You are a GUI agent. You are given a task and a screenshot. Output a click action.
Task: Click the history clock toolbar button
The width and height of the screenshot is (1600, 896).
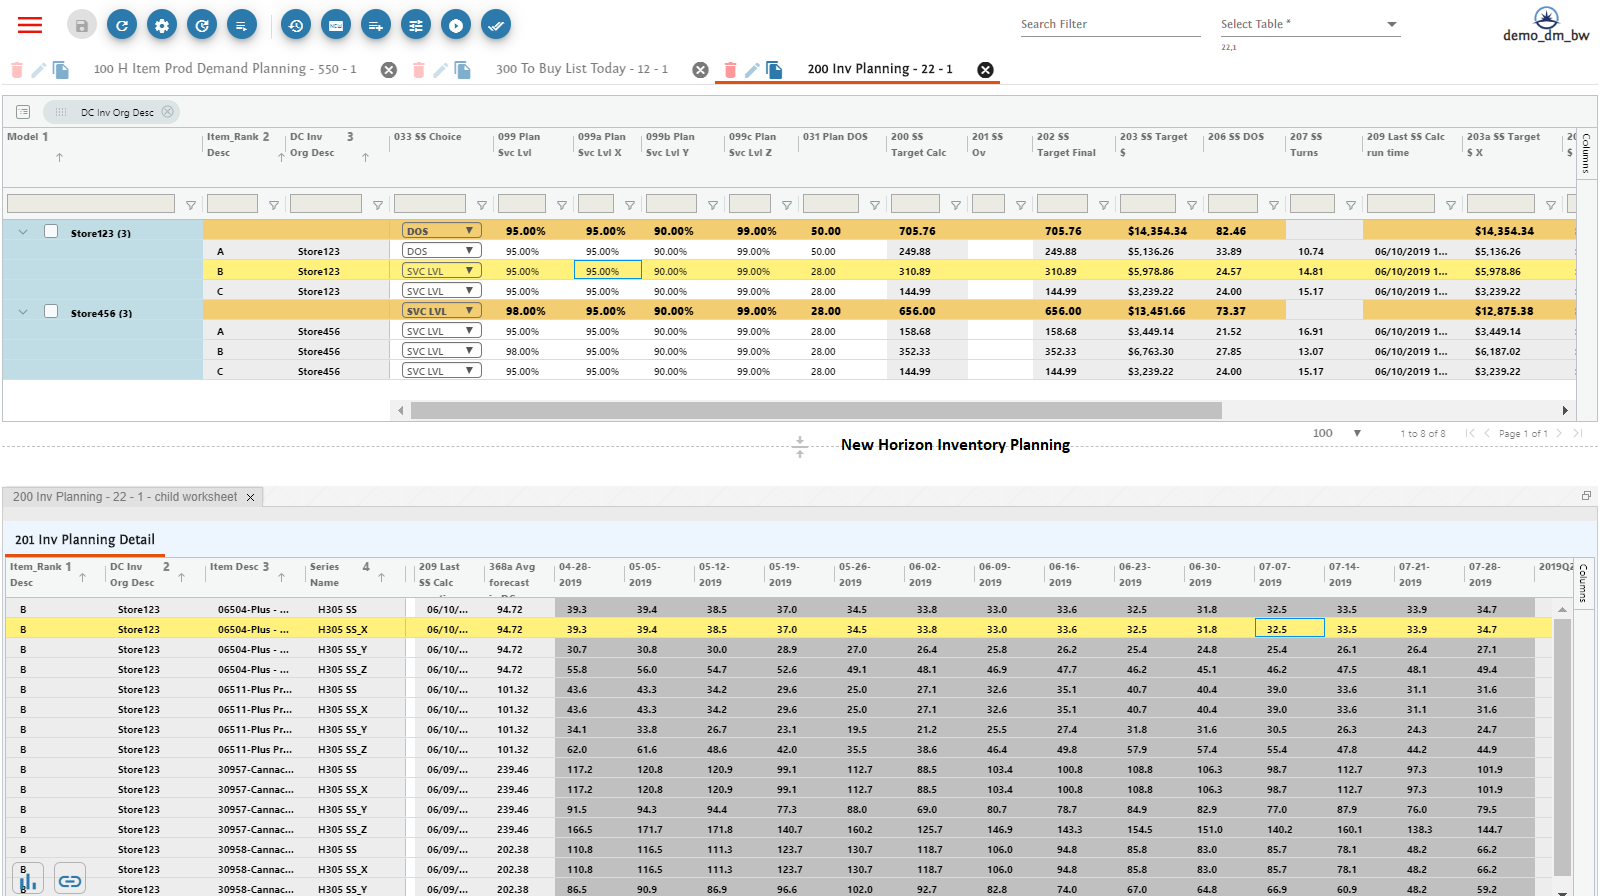pyautogui.click(x=295, y=25)
